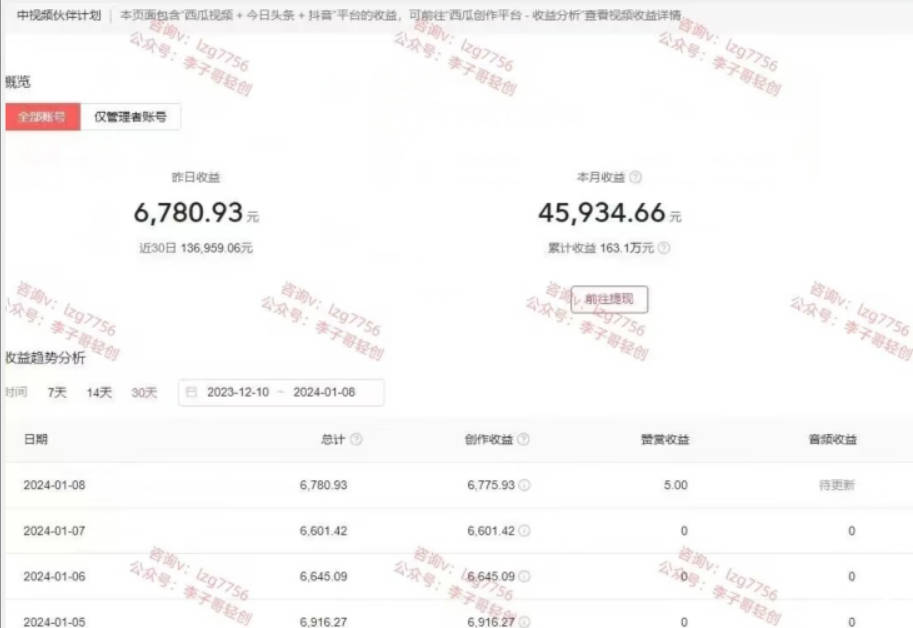This screenshot has height=628, width=913.
Task: Click the 日期 column header
Action: [36, 439]
